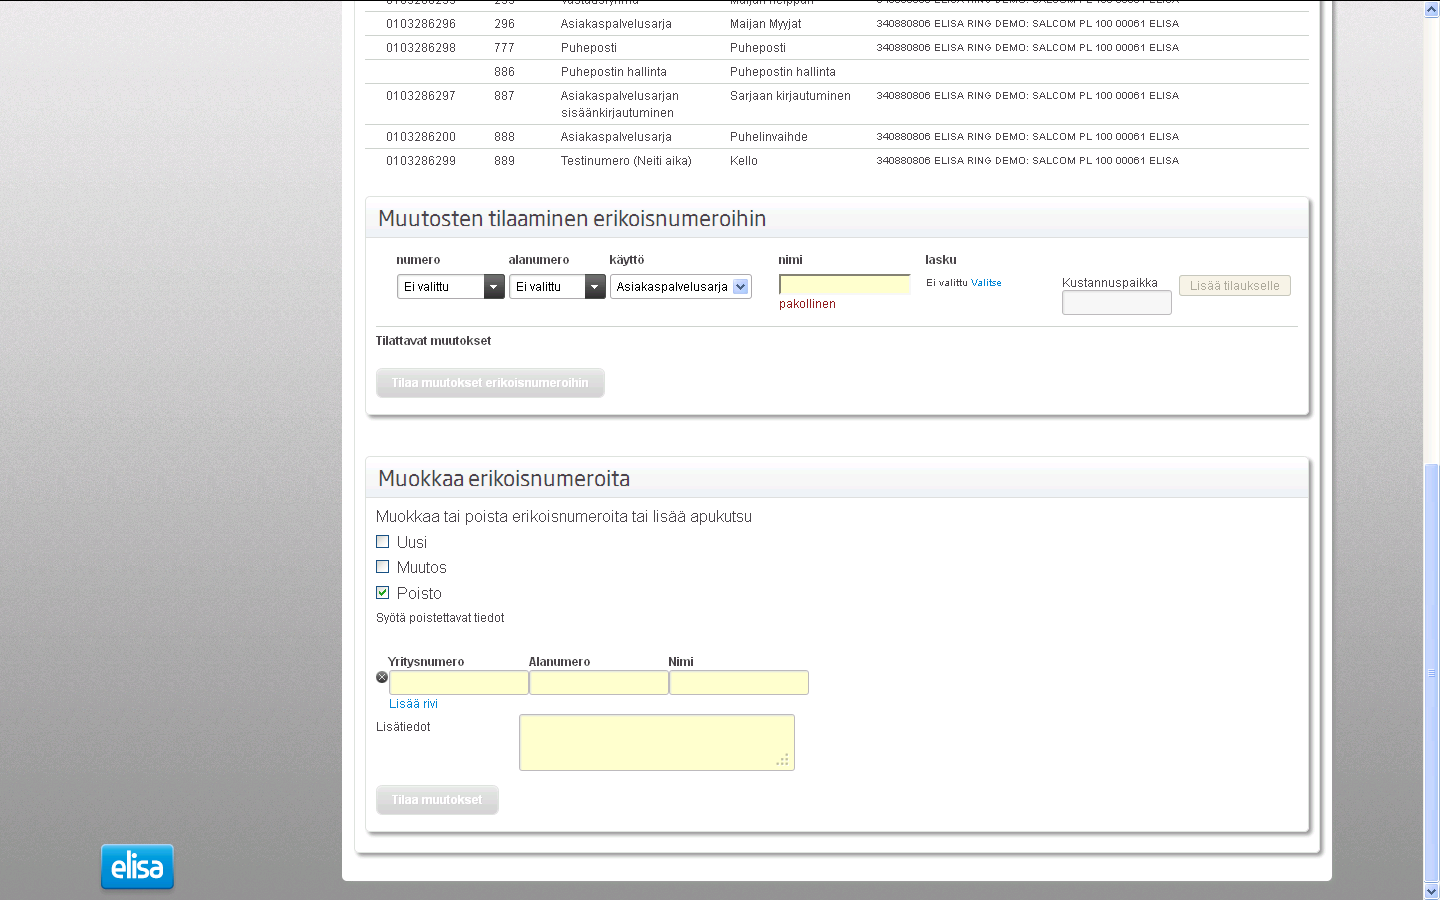Screen dimensions: 1440x900
Task: Select number 0103286200 in the table
Action: click(x=420, y=137)
